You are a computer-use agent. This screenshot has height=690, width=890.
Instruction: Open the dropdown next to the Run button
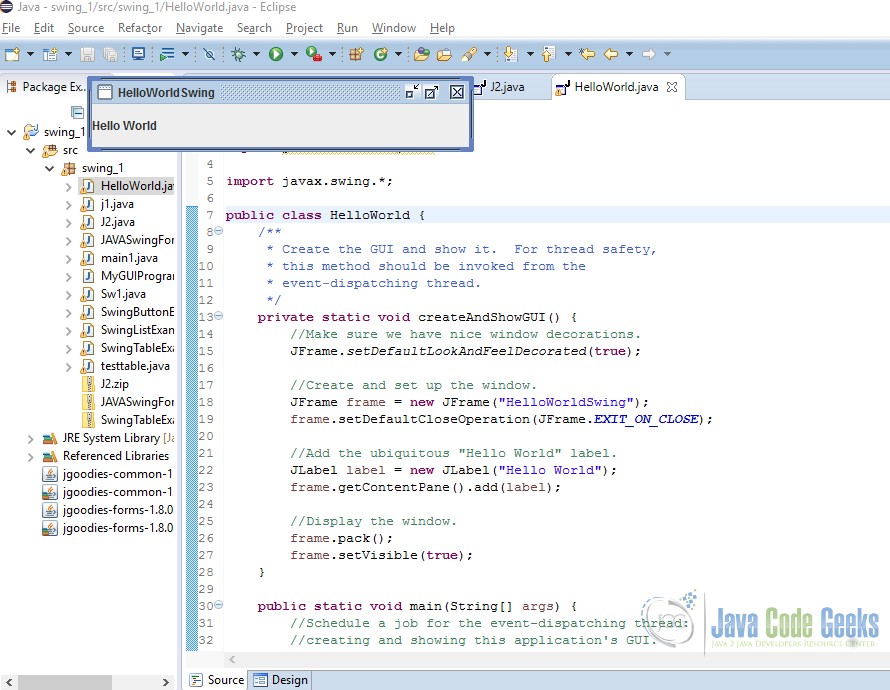click(x=293, y=54)
